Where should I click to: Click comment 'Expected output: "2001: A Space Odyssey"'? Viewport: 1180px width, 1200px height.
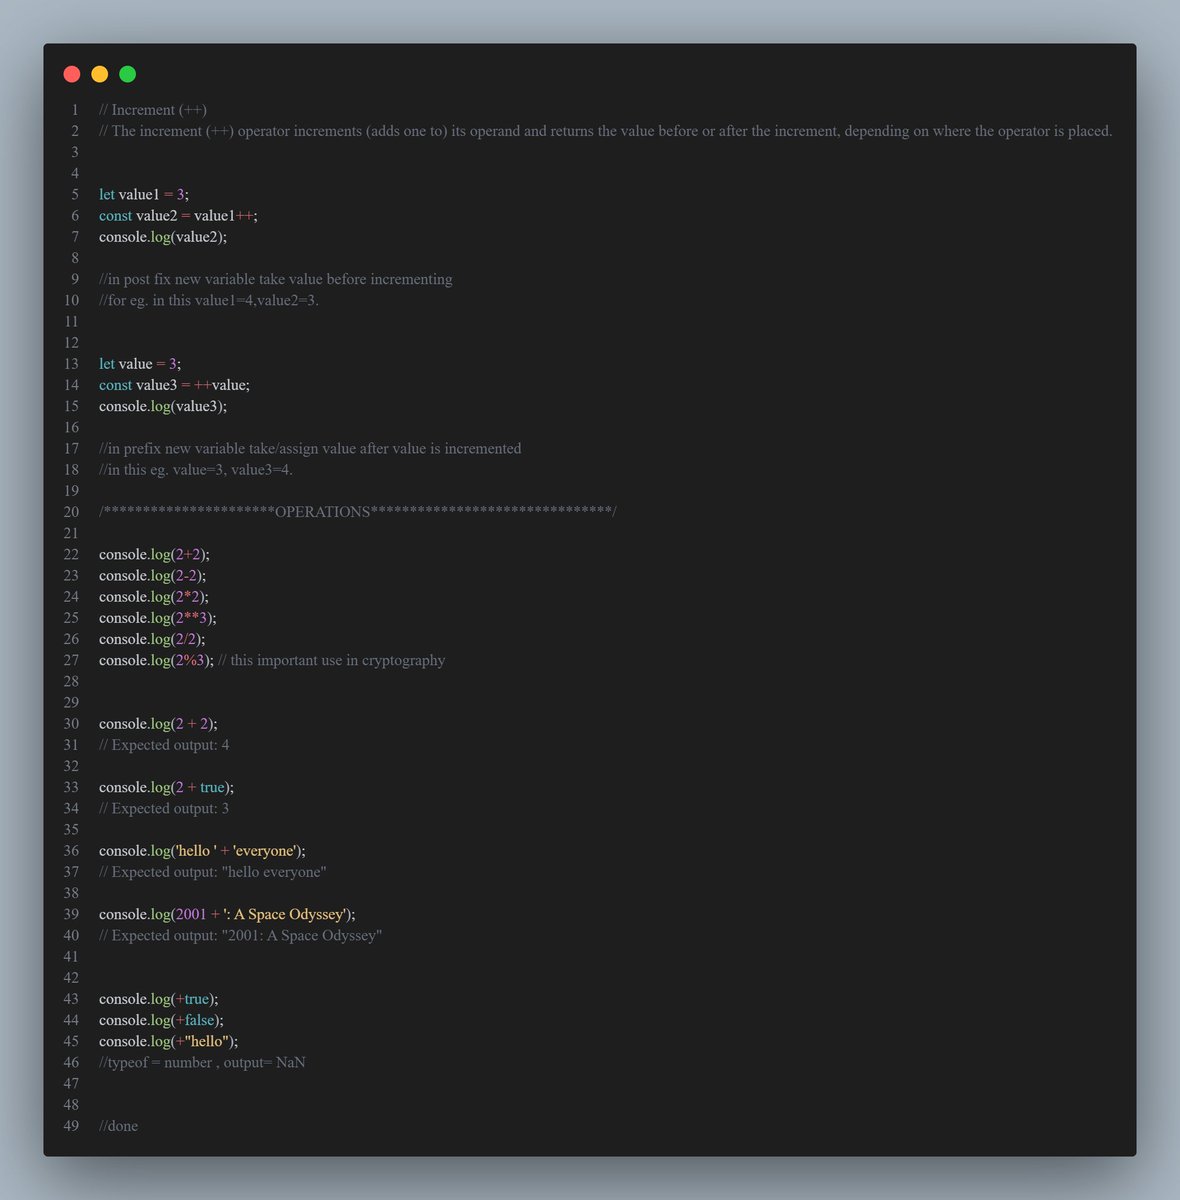(x=241, y=935)
